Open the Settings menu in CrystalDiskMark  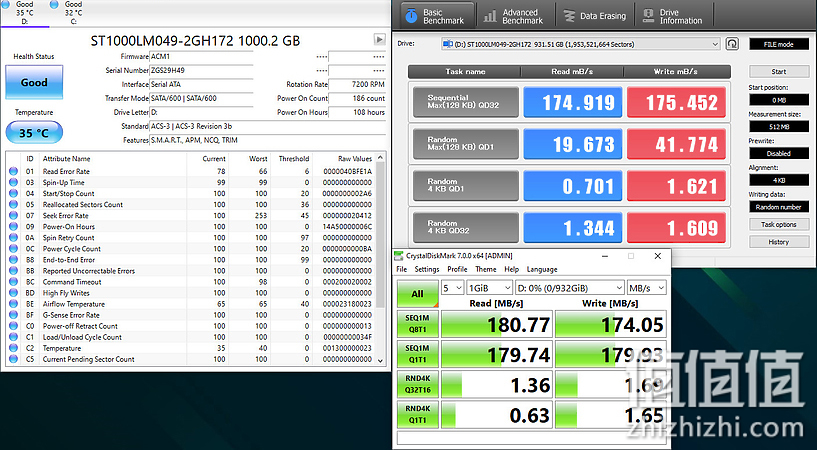[x=427, y=269]
